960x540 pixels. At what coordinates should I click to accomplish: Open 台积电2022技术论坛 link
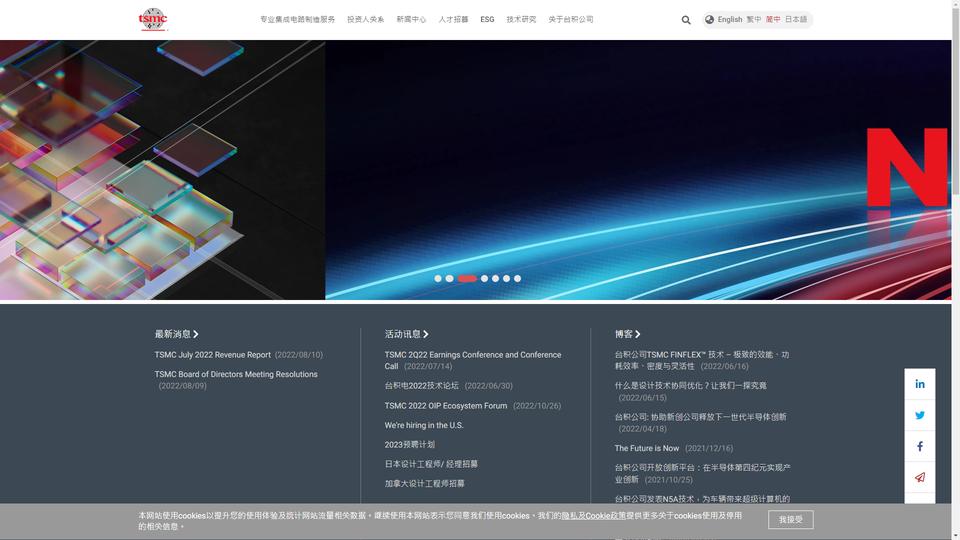(421, 386)
